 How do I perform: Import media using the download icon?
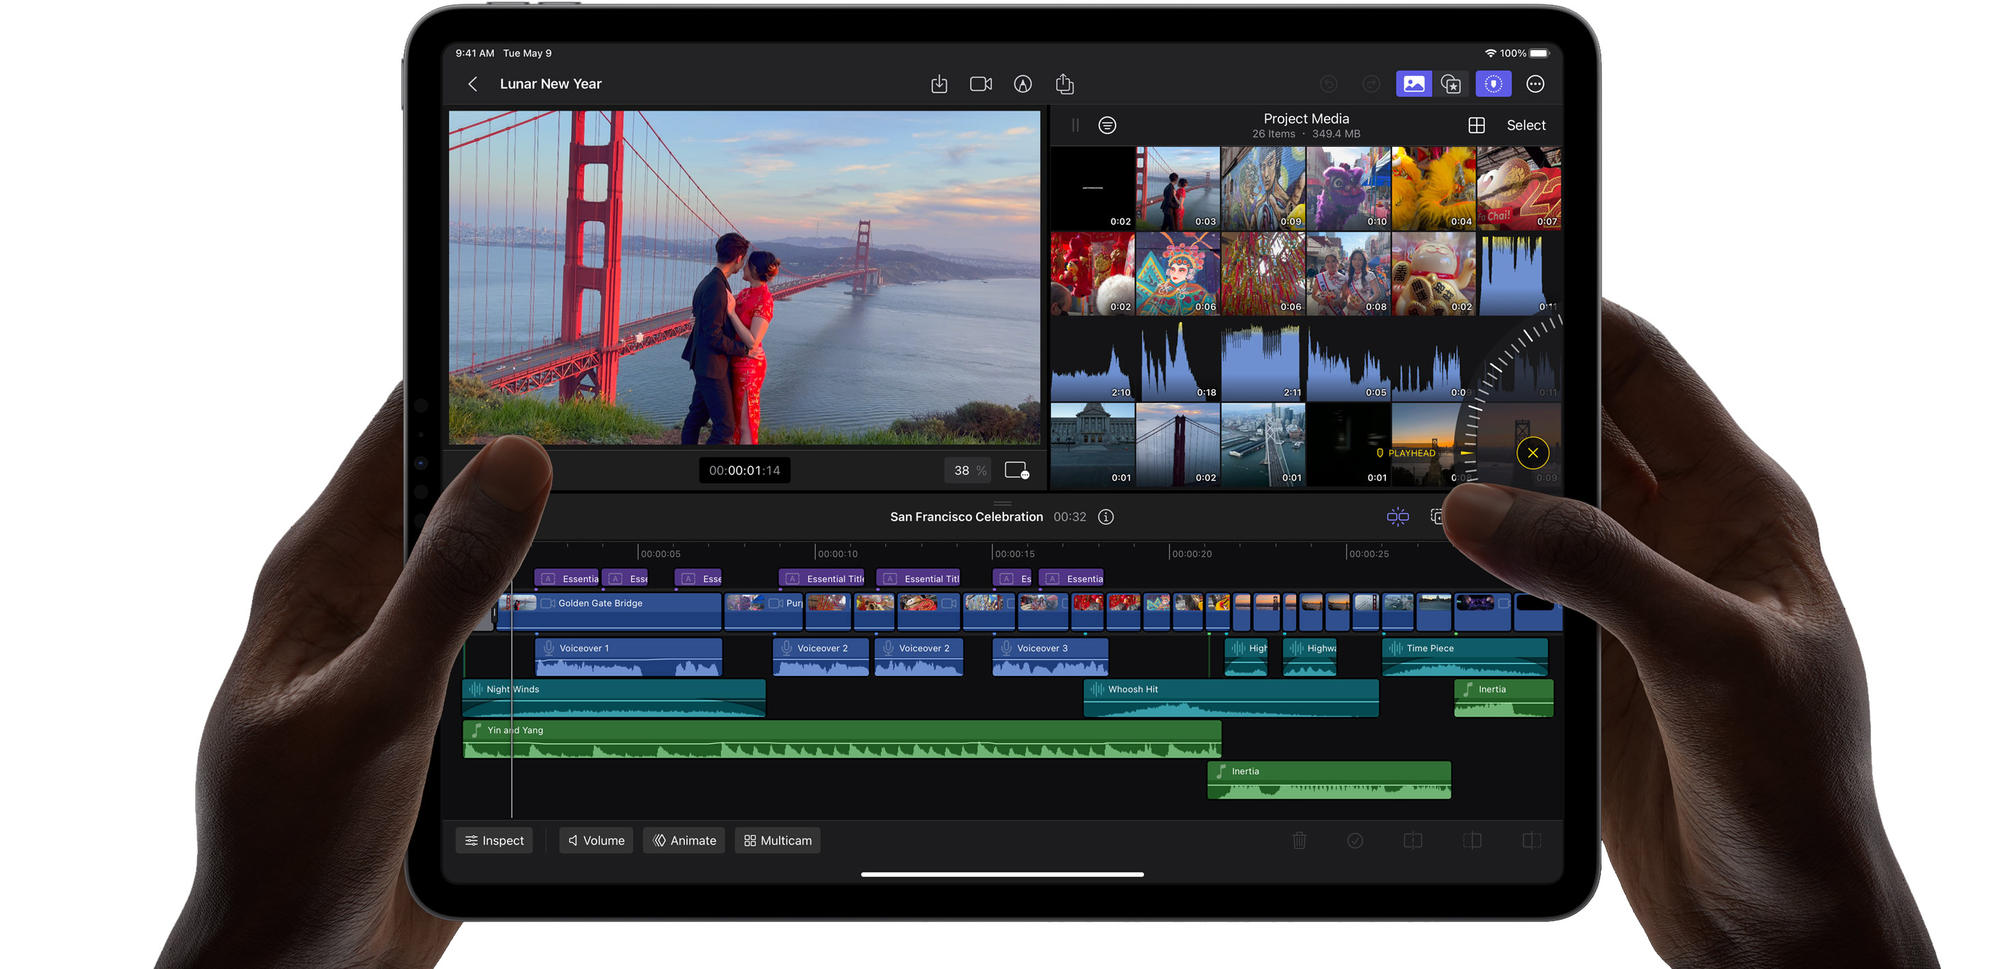click(939, 84)
